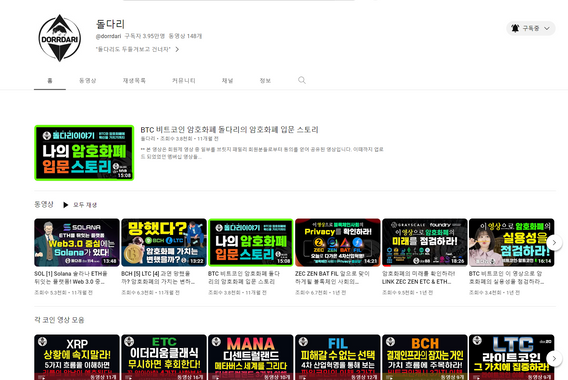Screen dimensions: 568x380
Task: Open the 15:08 입문 스토리 thumbnail in the 동영상 row
Action: [251, 242]
